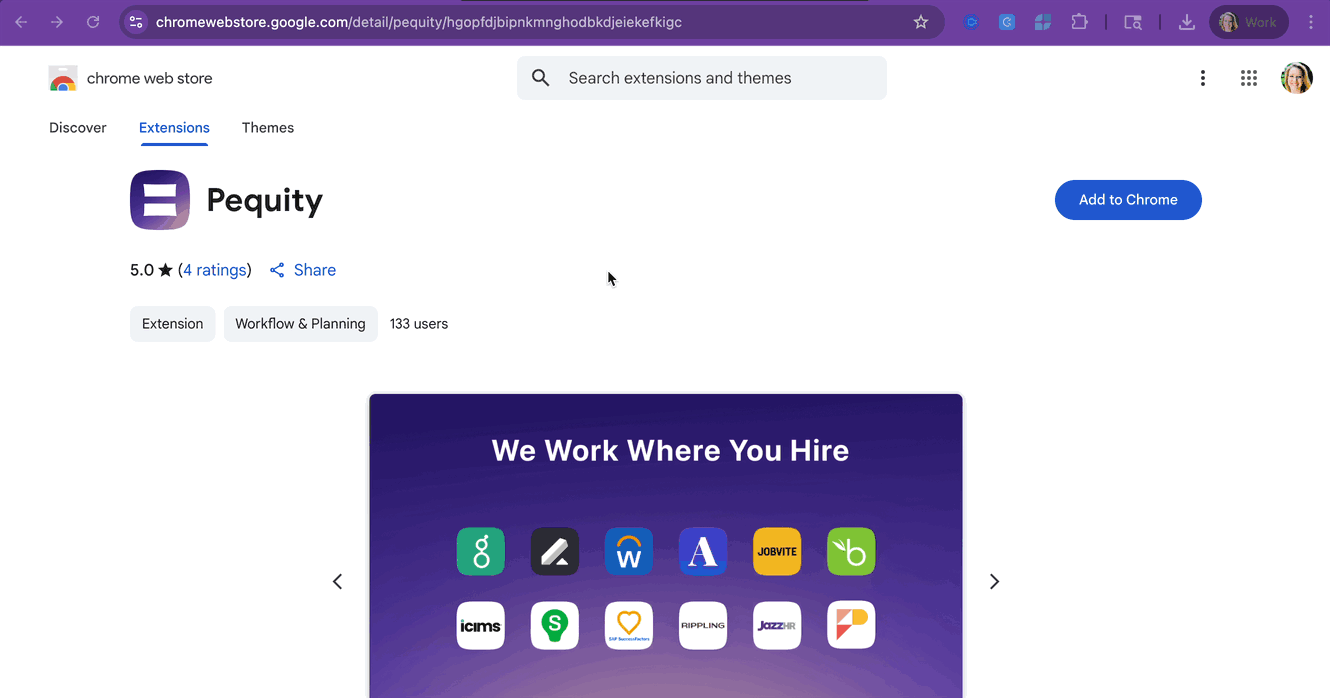Open the web store three-dot options menu
The height and width of the screenshot is (698, 1330).
pos(1203,78)
